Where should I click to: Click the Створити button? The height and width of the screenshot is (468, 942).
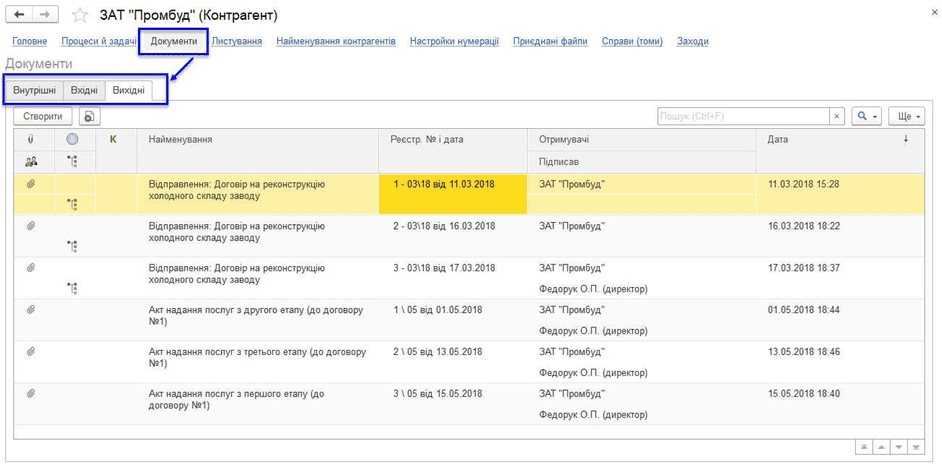click(43, 117)
